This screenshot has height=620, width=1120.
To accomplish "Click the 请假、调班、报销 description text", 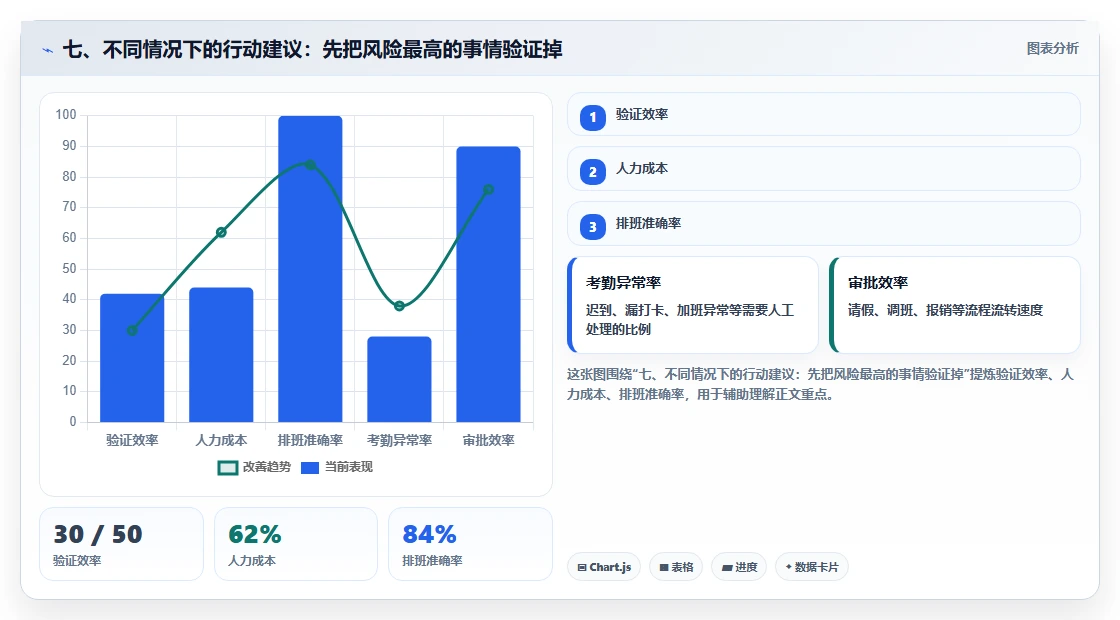I will pos(945,310).
